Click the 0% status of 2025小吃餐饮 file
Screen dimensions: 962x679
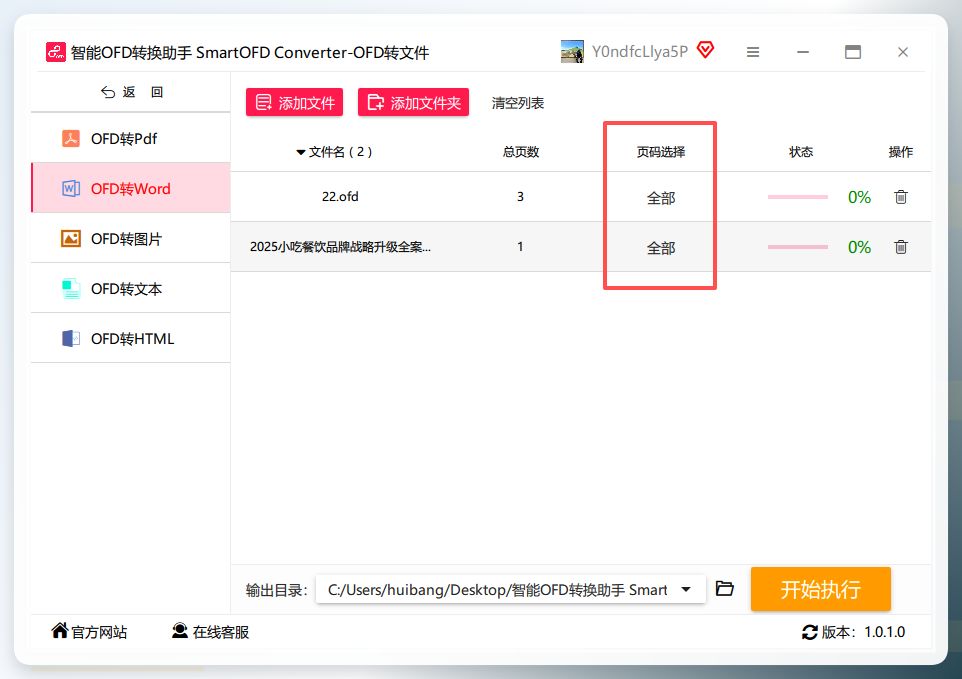coord(859,247)
